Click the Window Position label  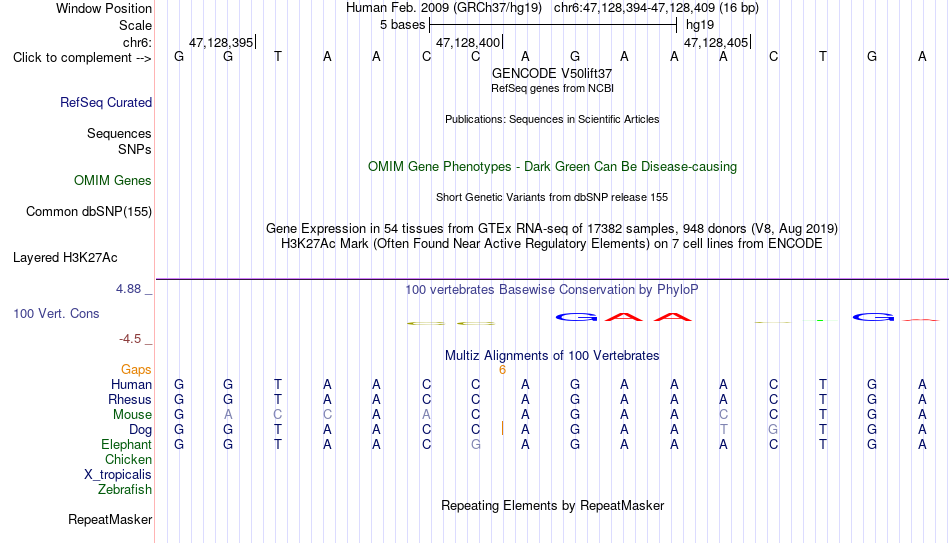tap(104, 8)
